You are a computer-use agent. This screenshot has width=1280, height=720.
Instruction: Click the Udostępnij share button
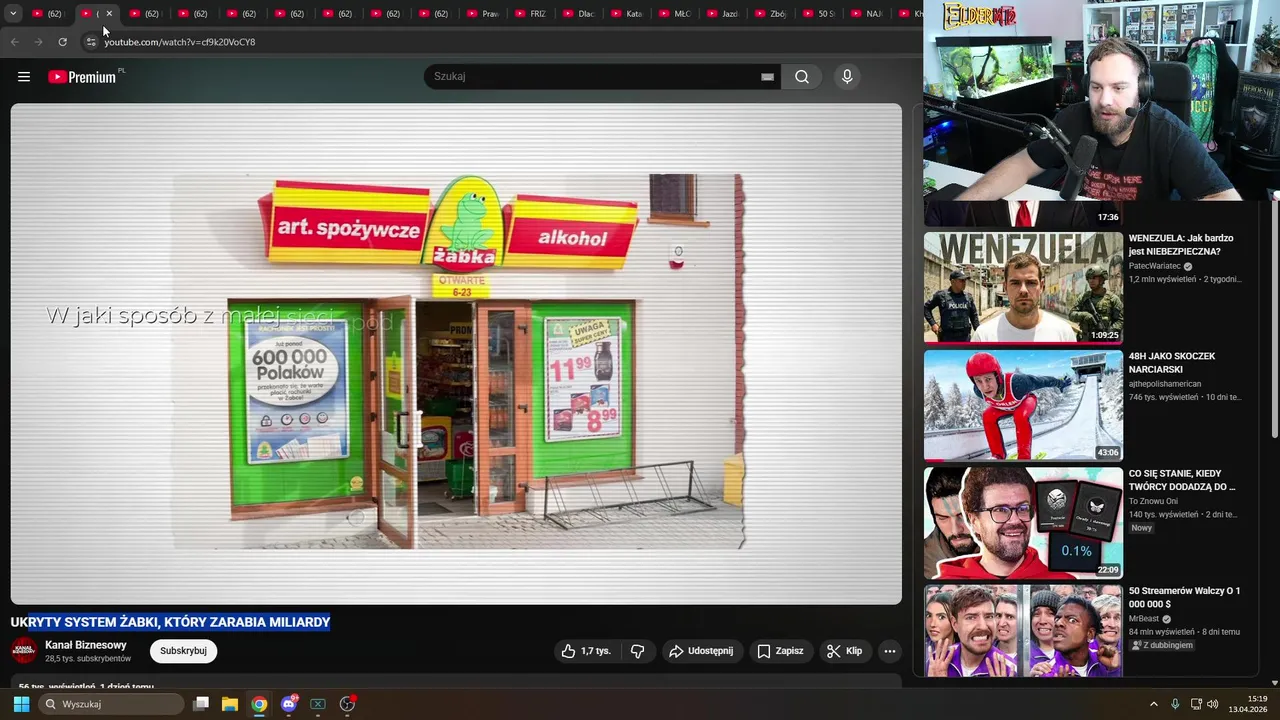701,651
